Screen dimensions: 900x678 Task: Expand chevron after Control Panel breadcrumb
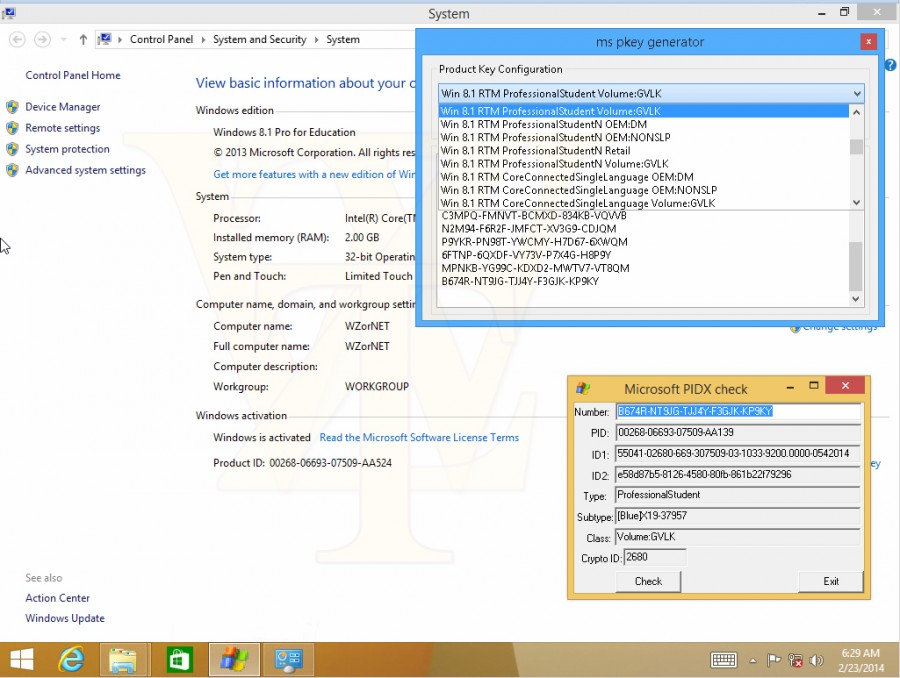coord(203,40)
